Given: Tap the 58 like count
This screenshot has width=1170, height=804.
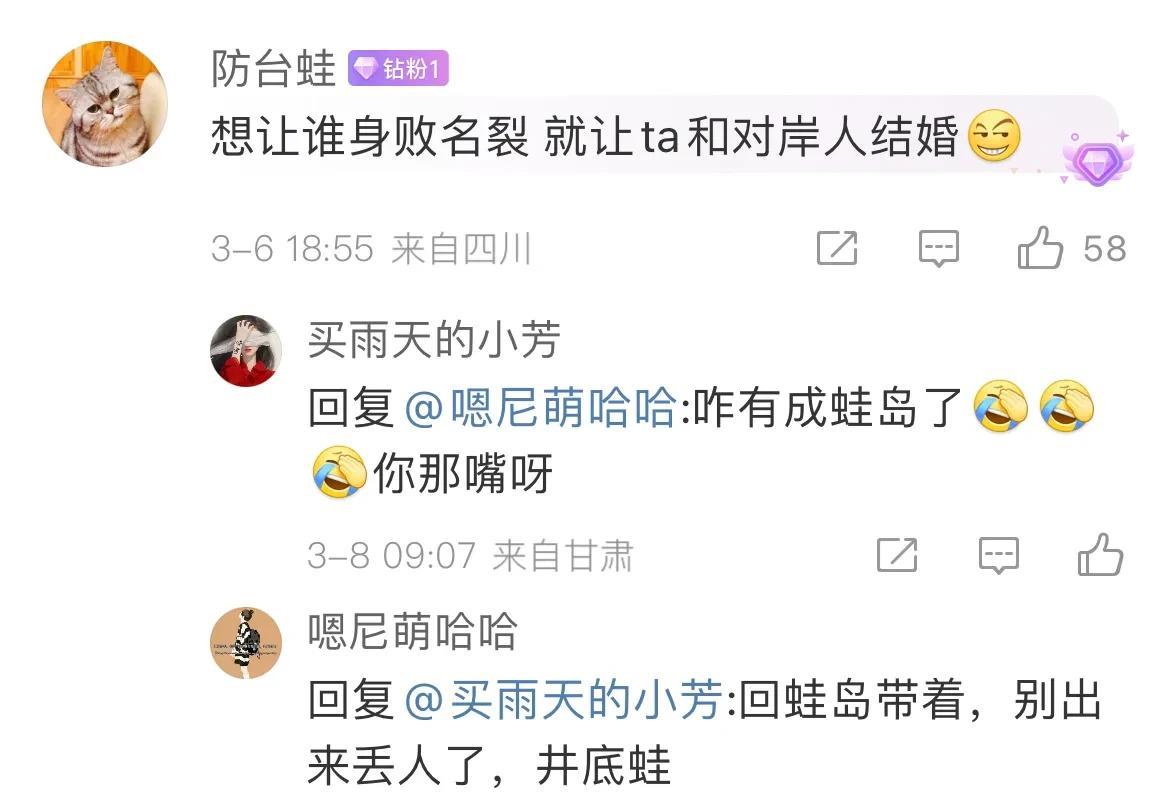Looking at the screenshot, I should pyautogui.click(x=1104, y=249).
